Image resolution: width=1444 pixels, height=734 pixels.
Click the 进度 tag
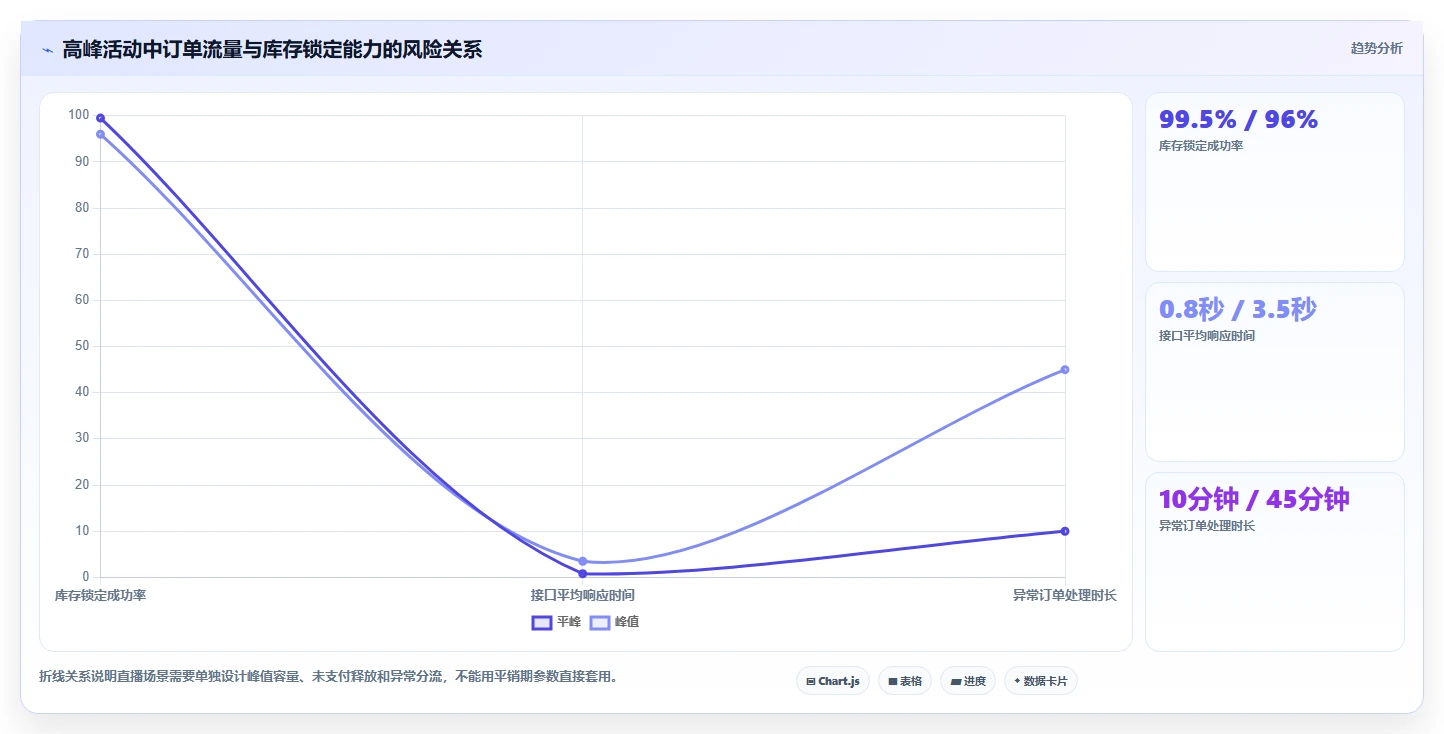[x=968, y=681]
